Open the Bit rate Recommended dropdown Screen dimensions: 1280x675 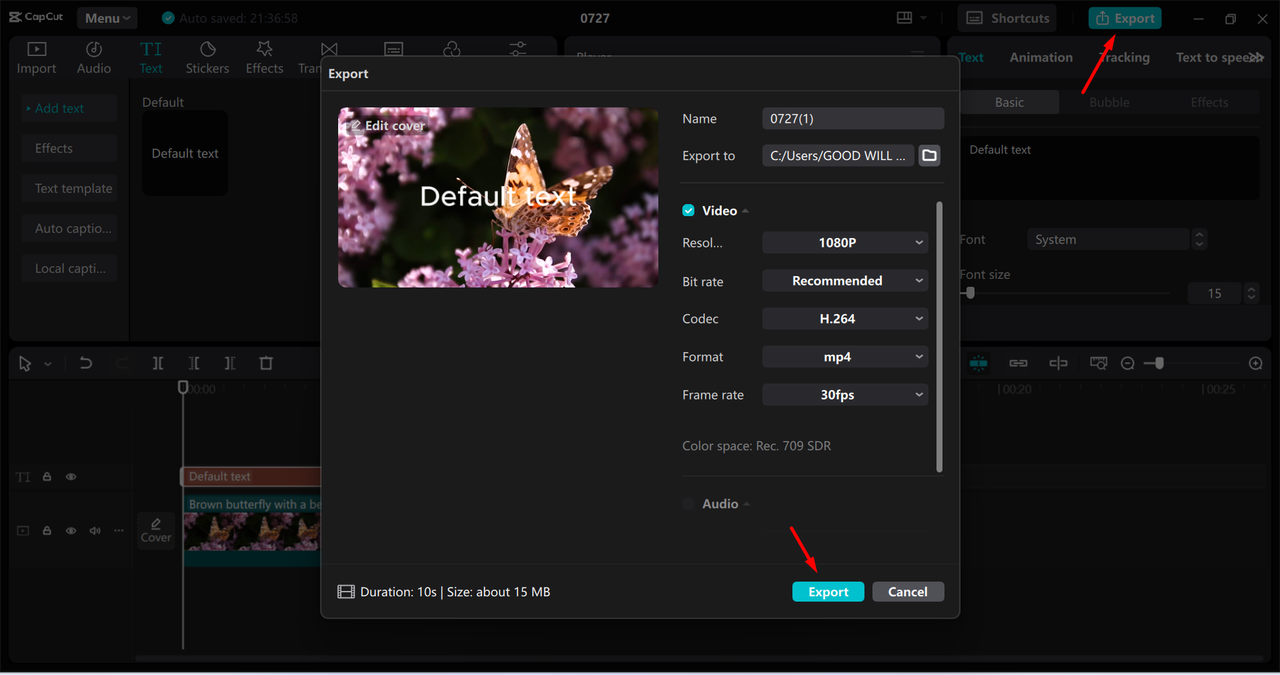coord(845,281)
